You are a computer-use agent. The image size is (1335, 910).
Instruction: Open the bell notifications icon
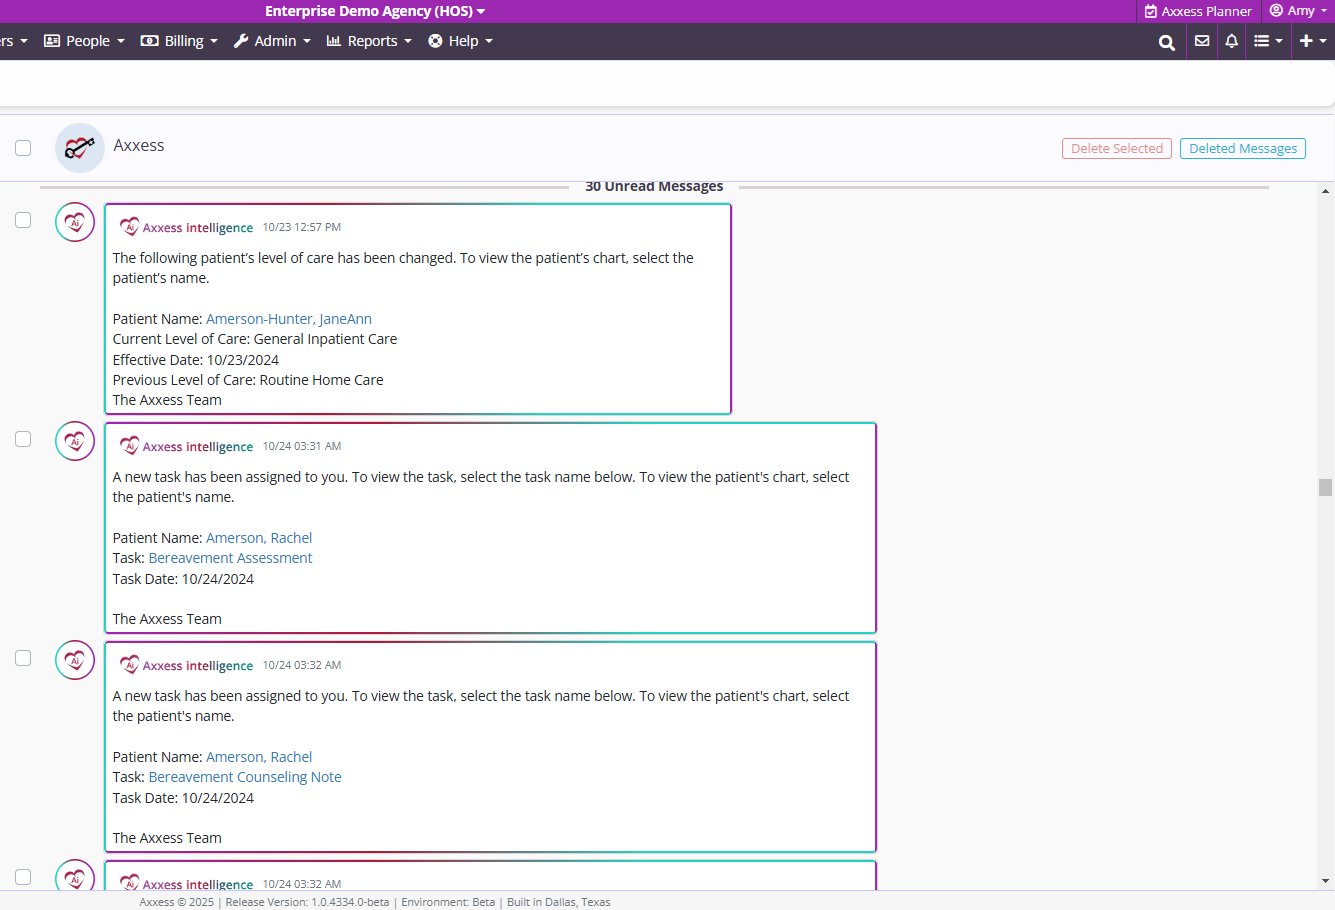click(1231, 41)
